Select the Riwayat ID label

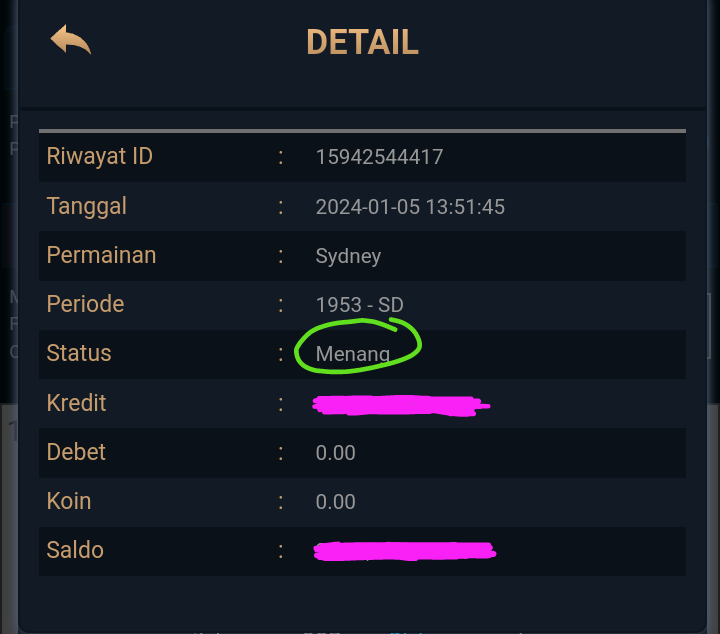pos(100,157)
